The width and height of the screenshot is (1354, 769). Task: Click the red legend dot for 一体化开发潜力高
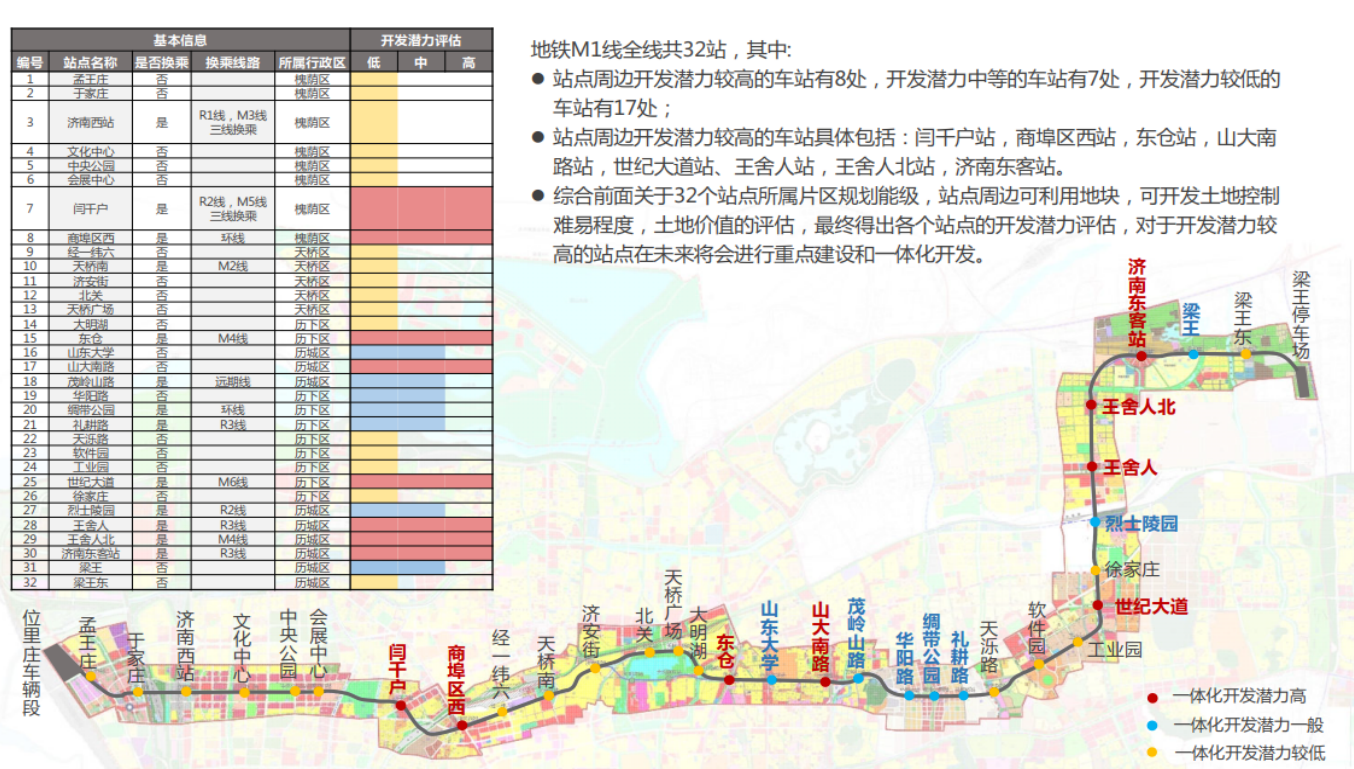point(1154,698)
